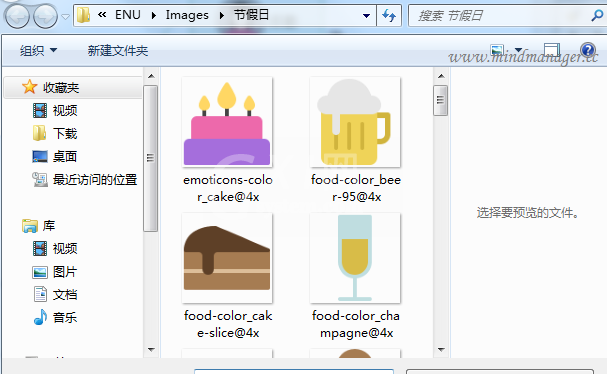
Task: Click the 最近访问的位置 icon
Action: click(x=39, y=179)
